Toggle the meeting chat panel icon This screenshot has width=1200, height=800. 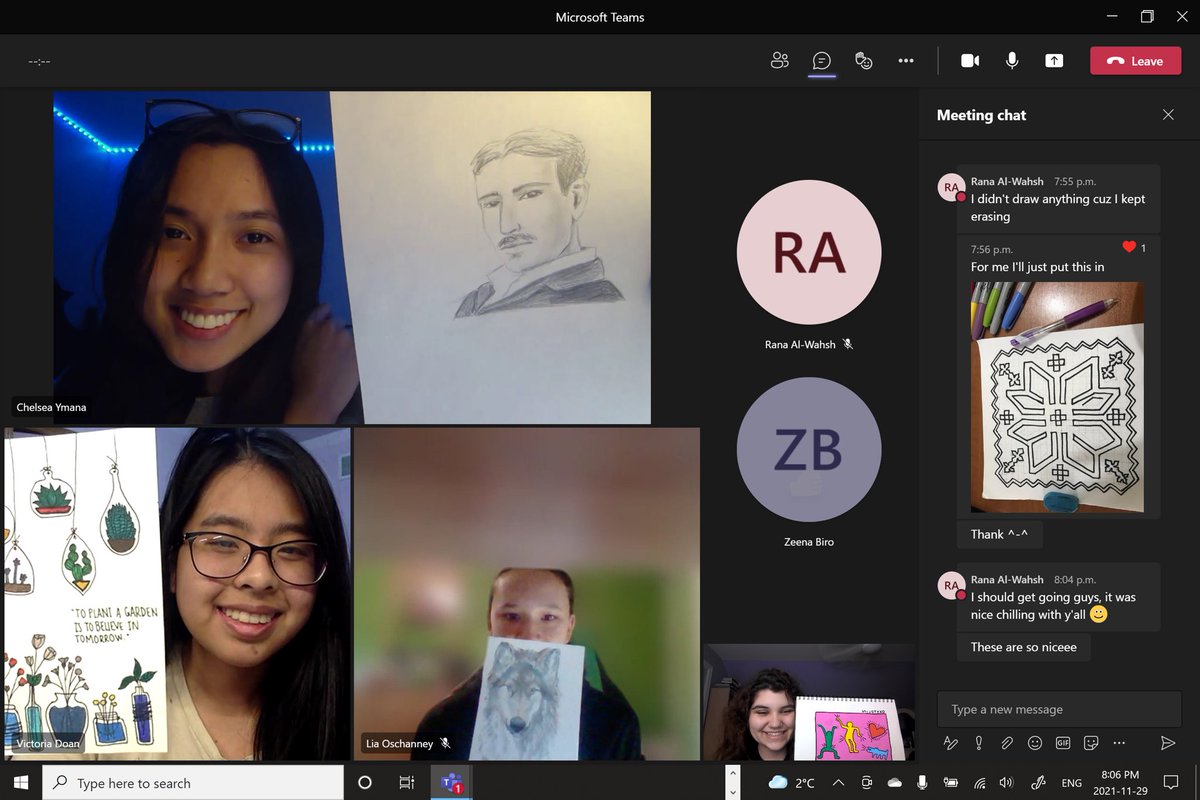tap(822, 61)
